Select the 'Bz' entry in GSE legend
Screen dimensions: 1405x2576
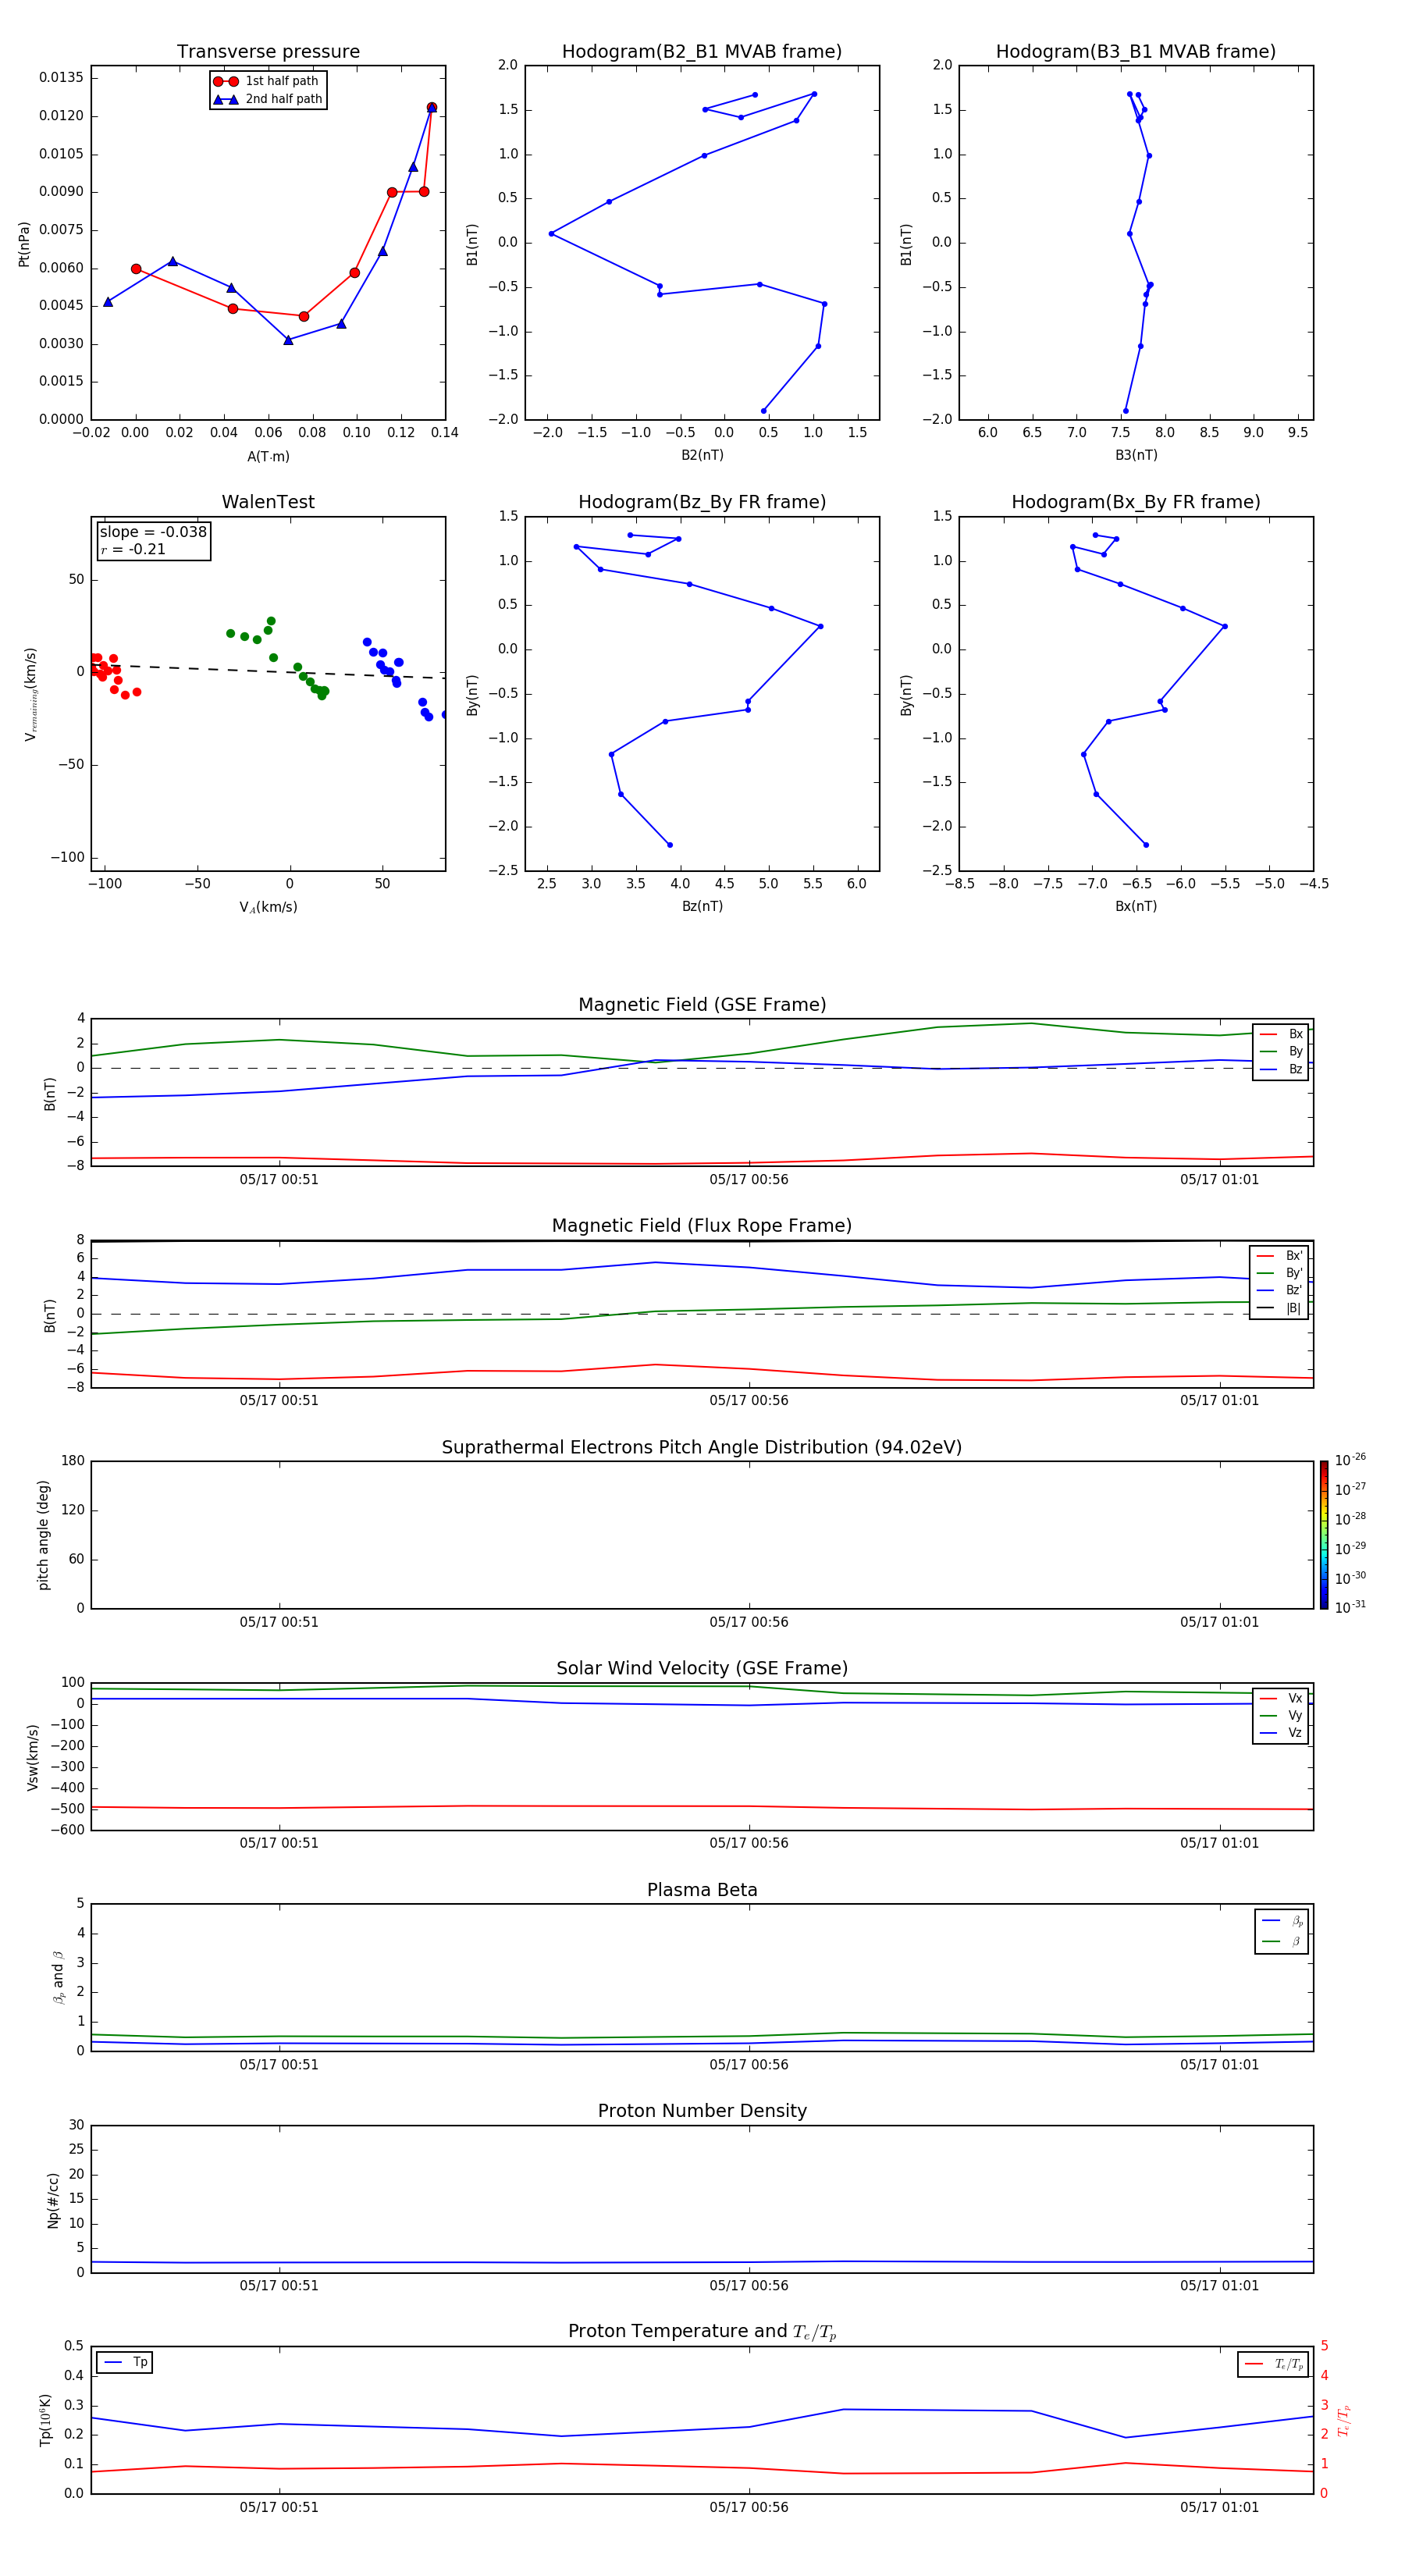pyautogui.click(x=1281, y=1070)
